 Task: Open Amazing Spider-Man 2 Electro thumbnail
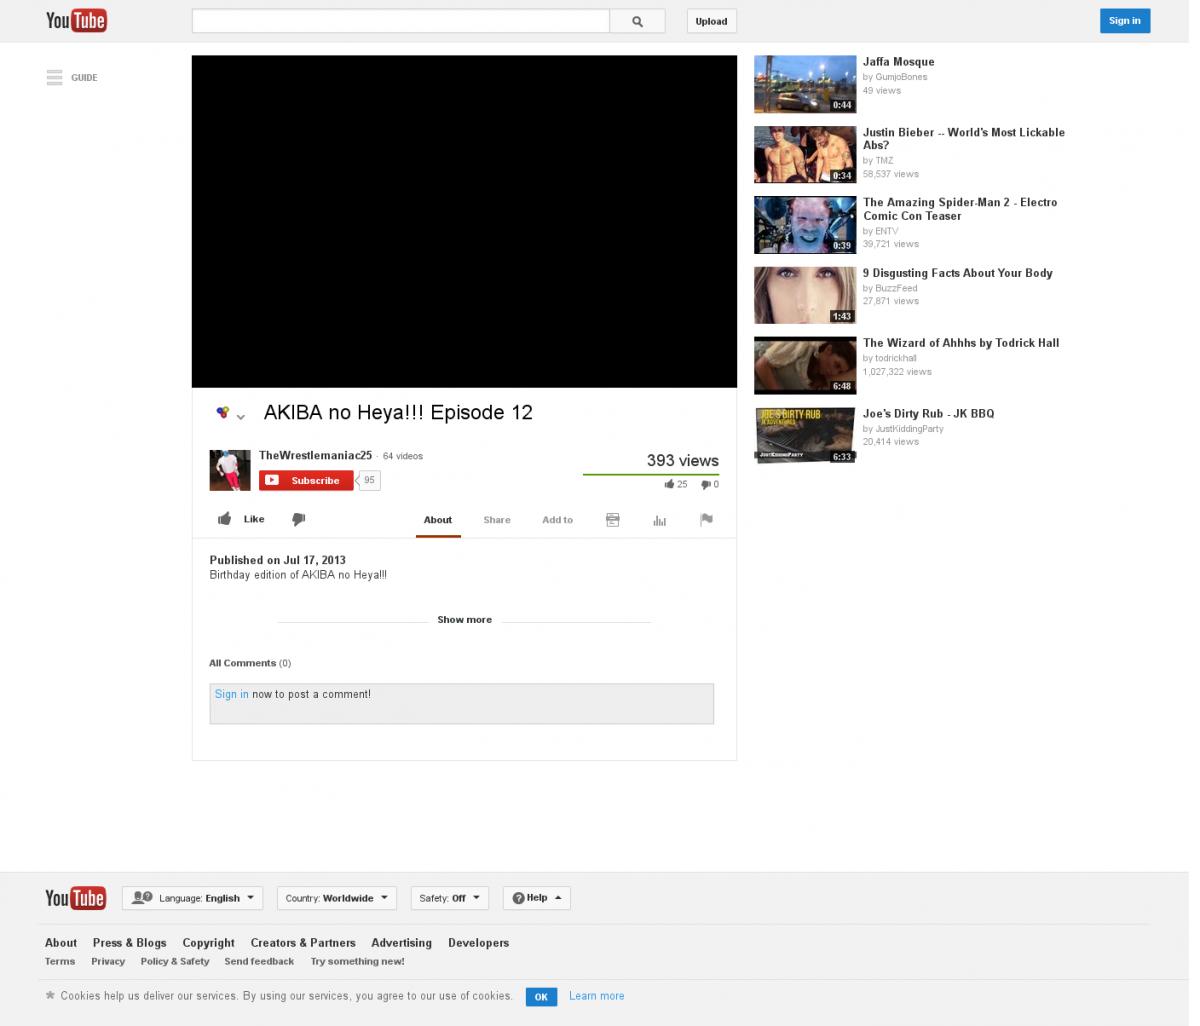[x=805, y=225]
